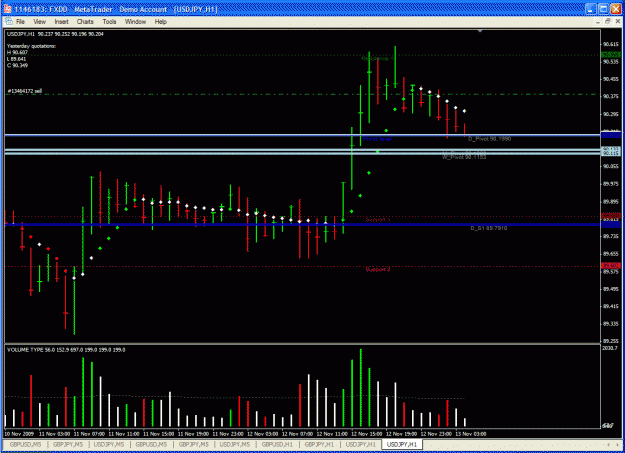Switch to the second GBPJPY,M5 chart tab
This screenshot has width=625, height=453.
tap(193, 444)
